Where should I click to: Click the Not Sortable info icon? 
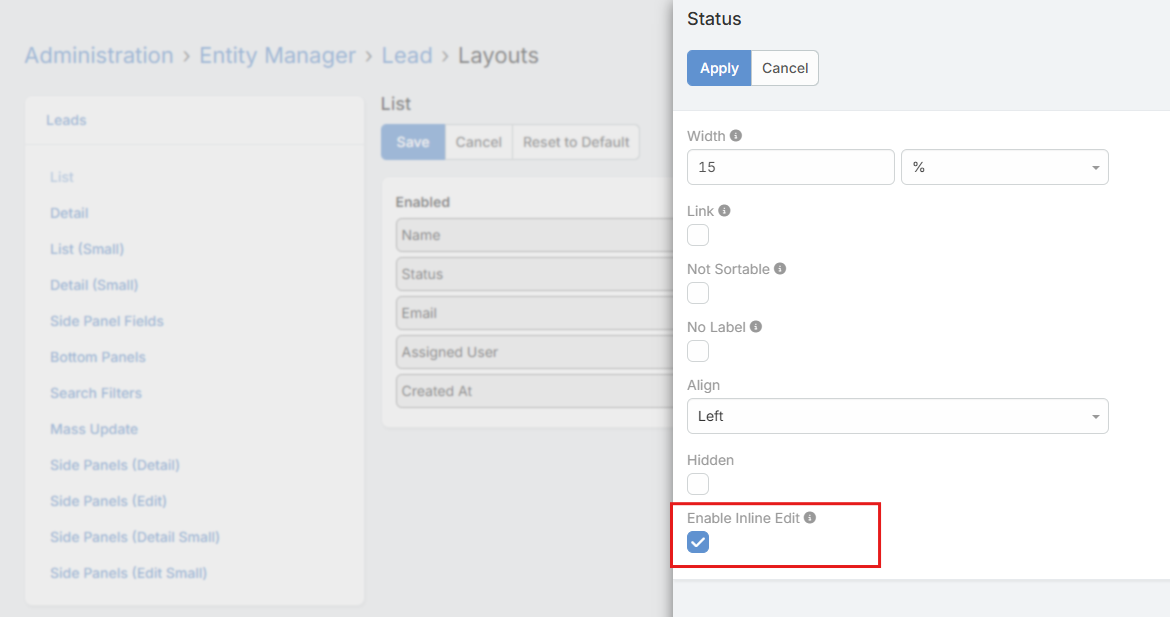point(779,268)
